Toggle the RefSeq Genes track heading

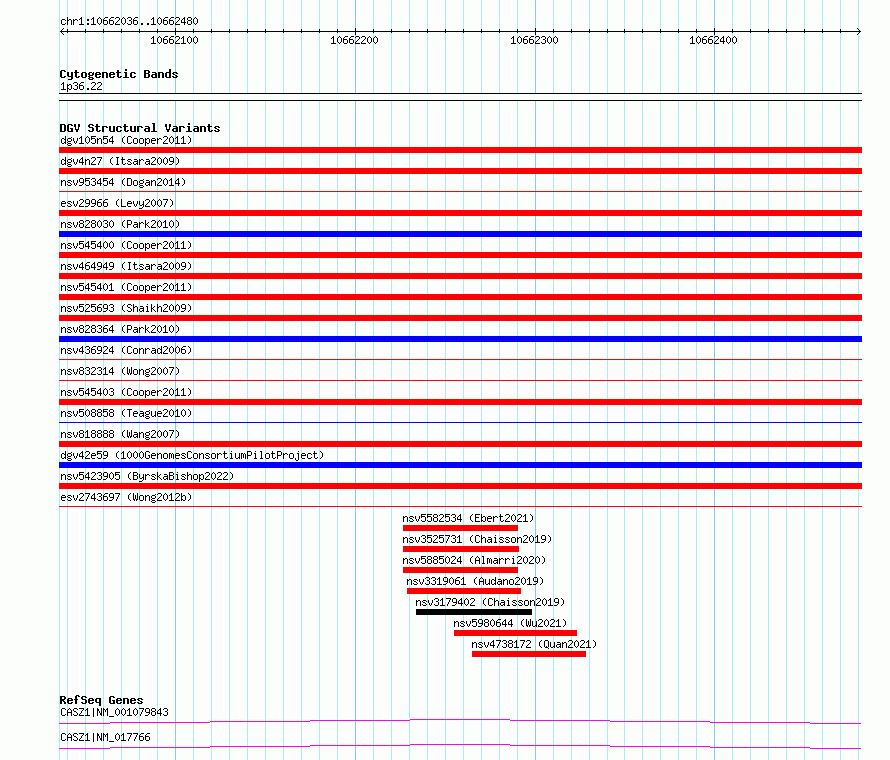pos(101,700)
